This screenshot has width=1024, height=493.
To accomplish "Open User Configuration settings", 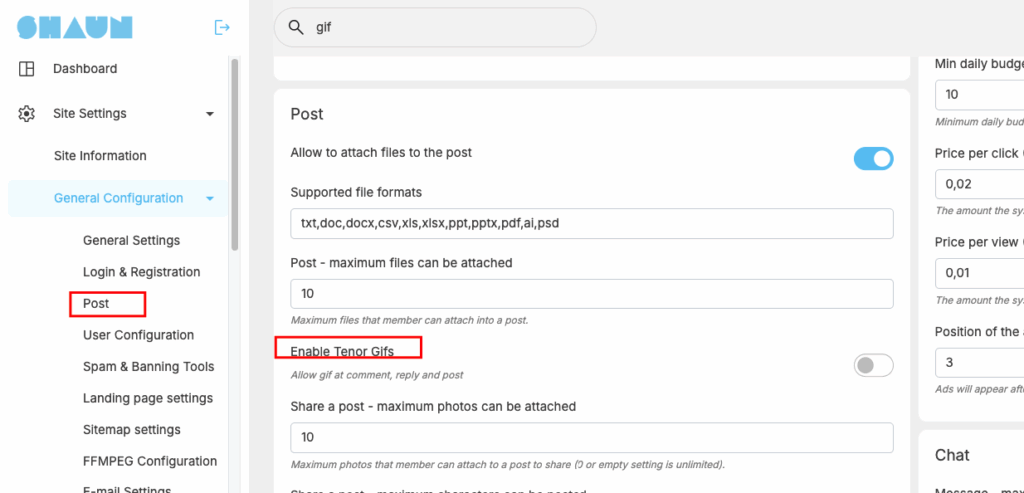I will 138,335.
